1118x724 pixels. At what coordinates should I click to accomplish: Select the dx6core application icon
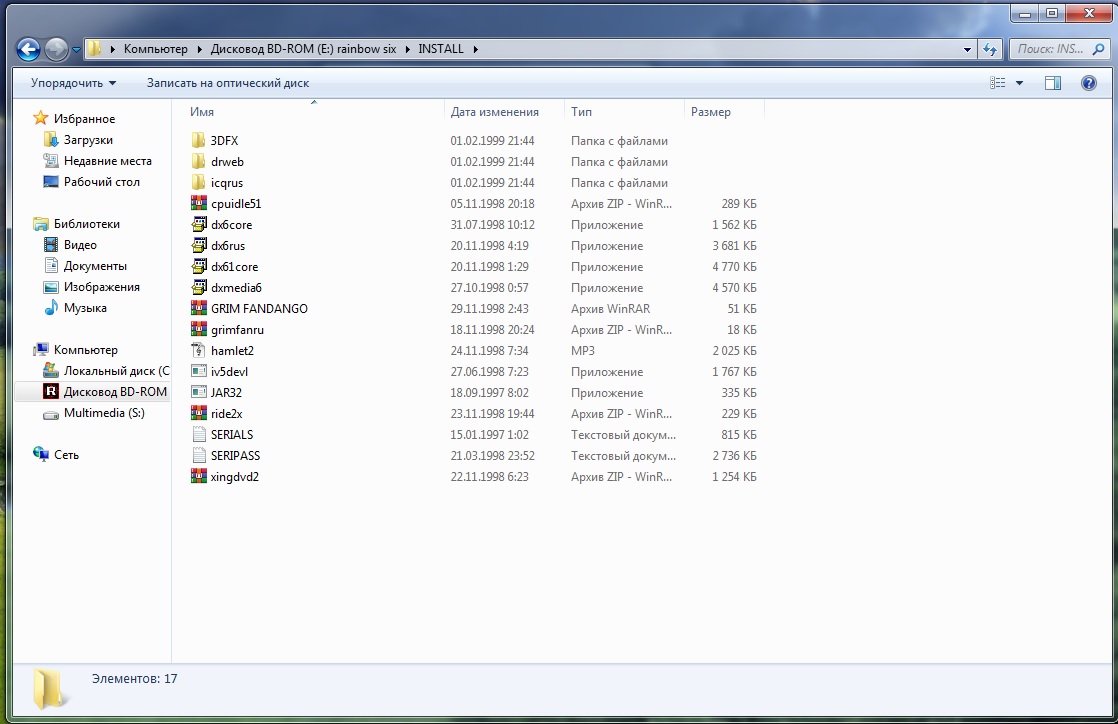coord(198,225)
